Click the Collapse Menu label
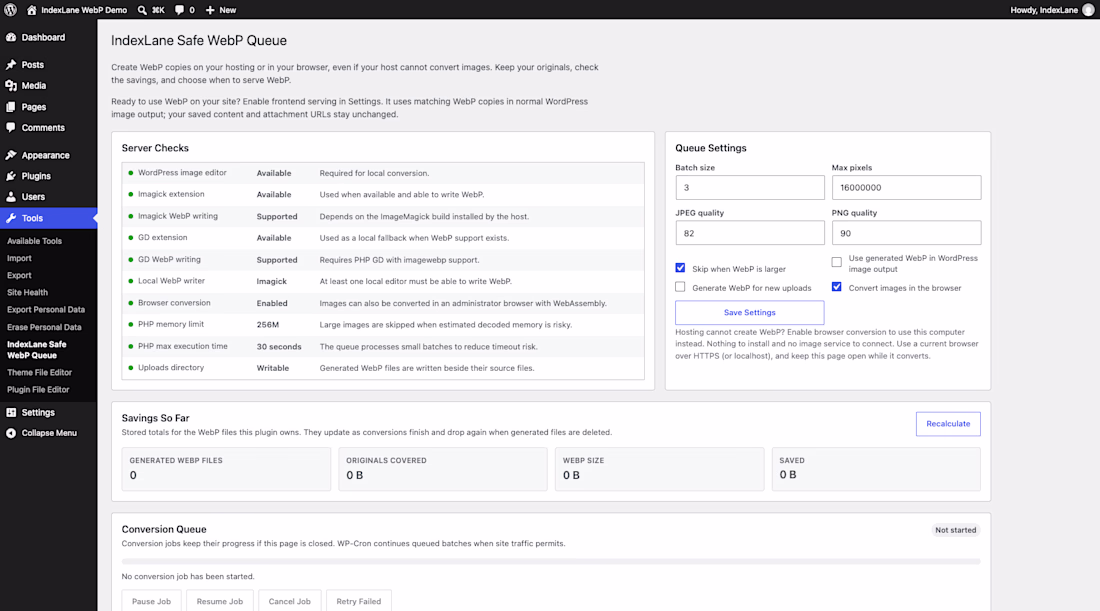Viewport: 1100px width, 611px height. (49, 433)
